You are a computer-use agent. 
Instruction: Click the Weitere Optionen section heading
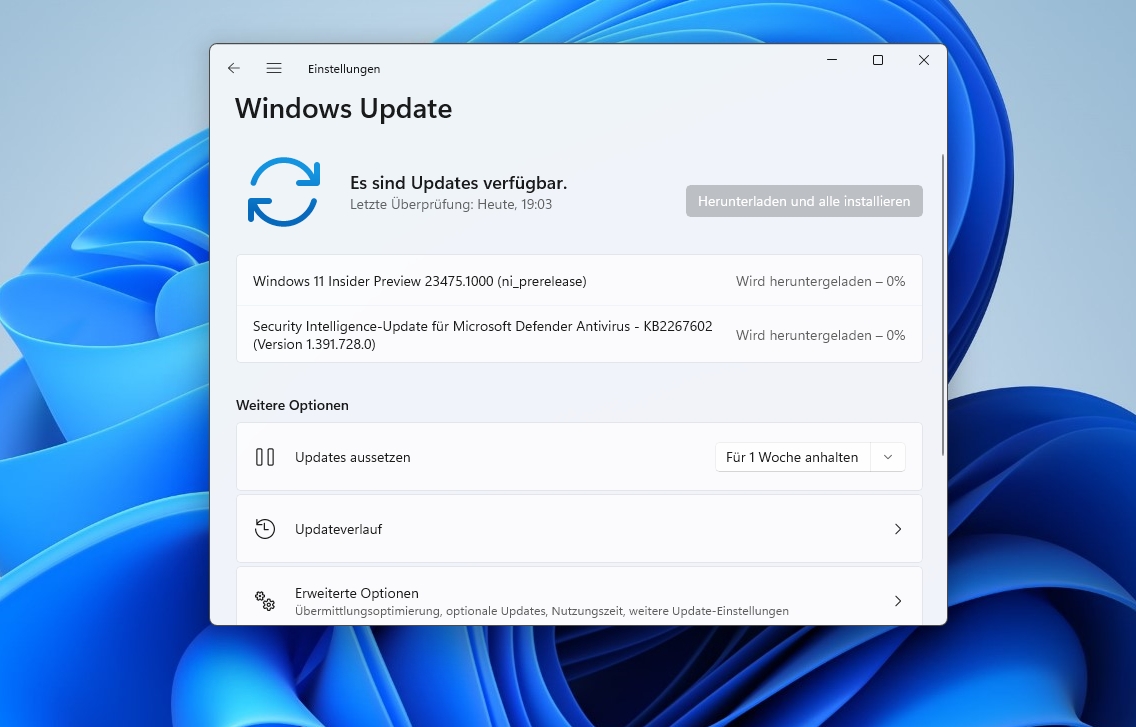(x=292, y=405)
